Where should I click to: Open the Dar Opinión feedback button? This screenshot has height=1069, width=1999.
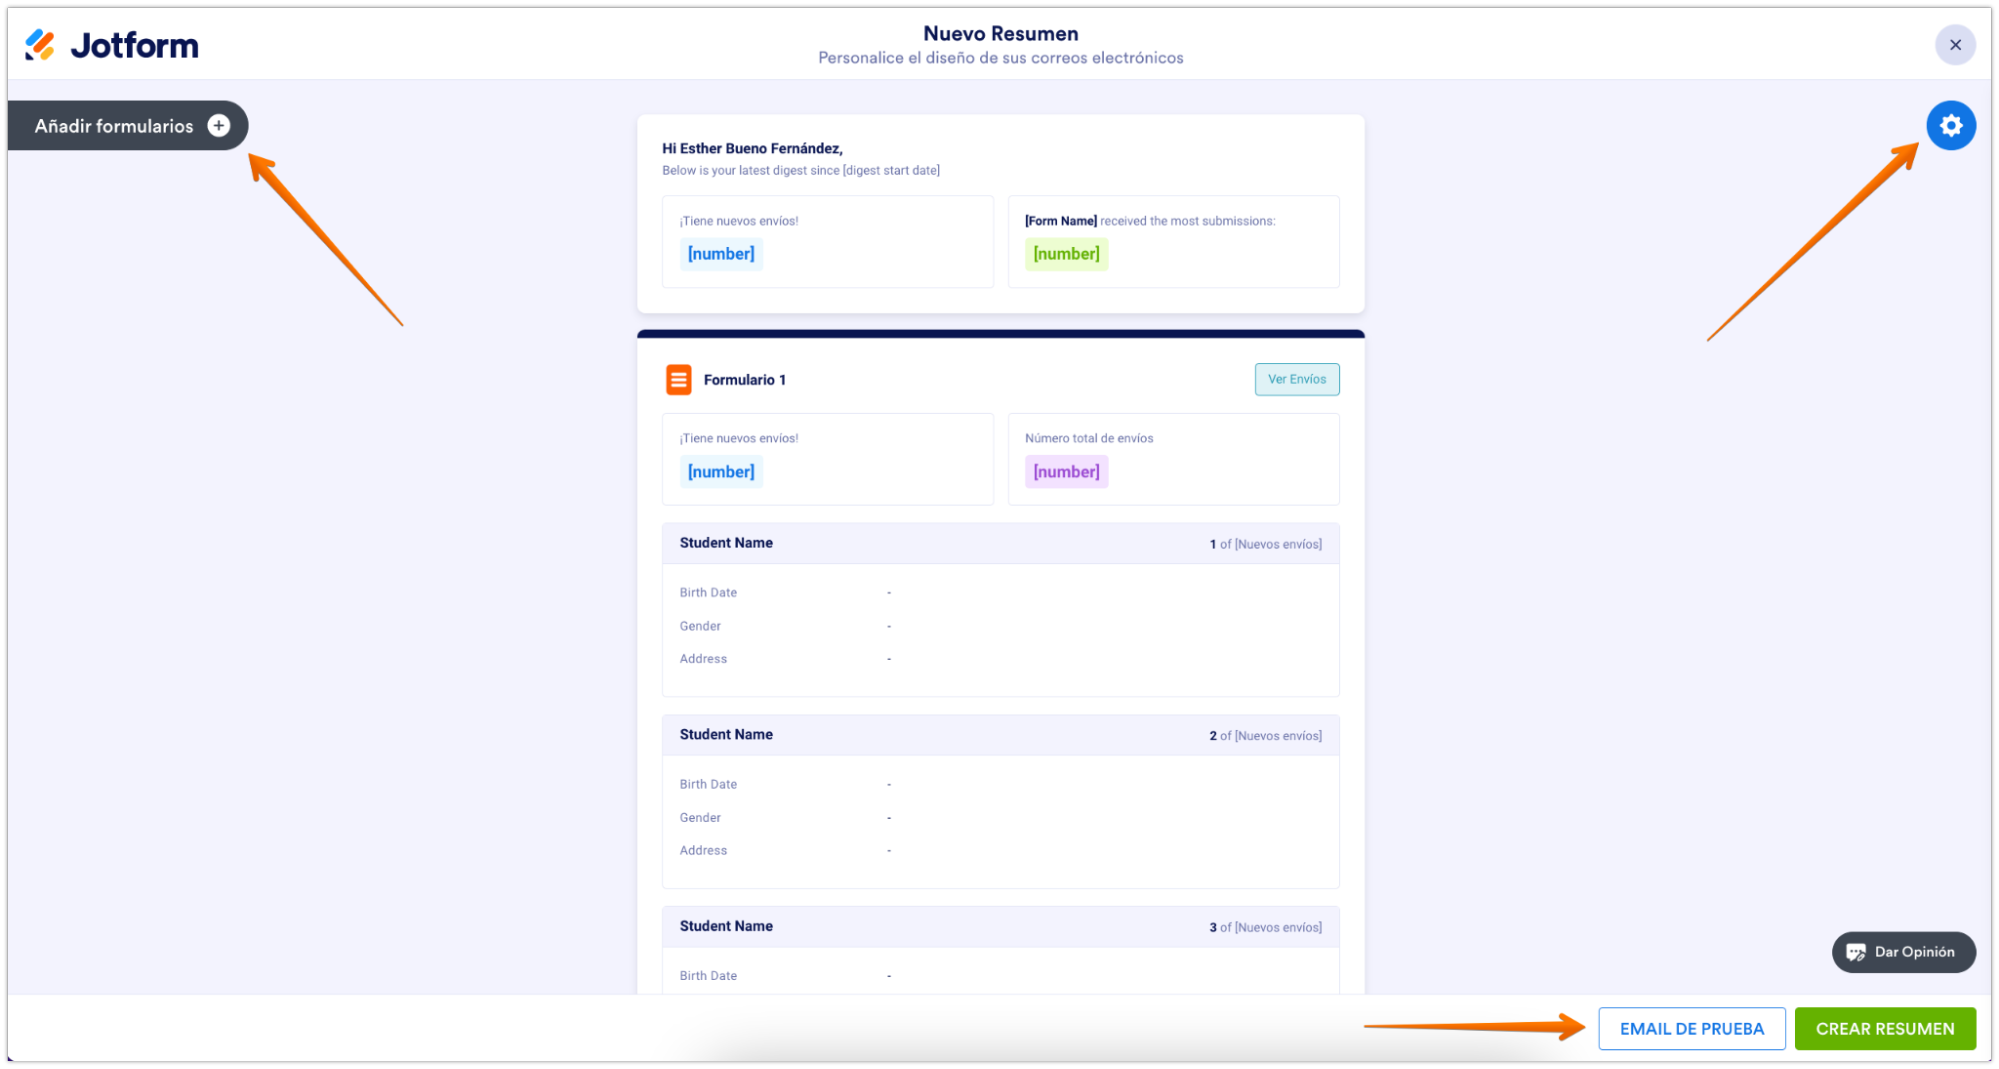(1903, 952)
